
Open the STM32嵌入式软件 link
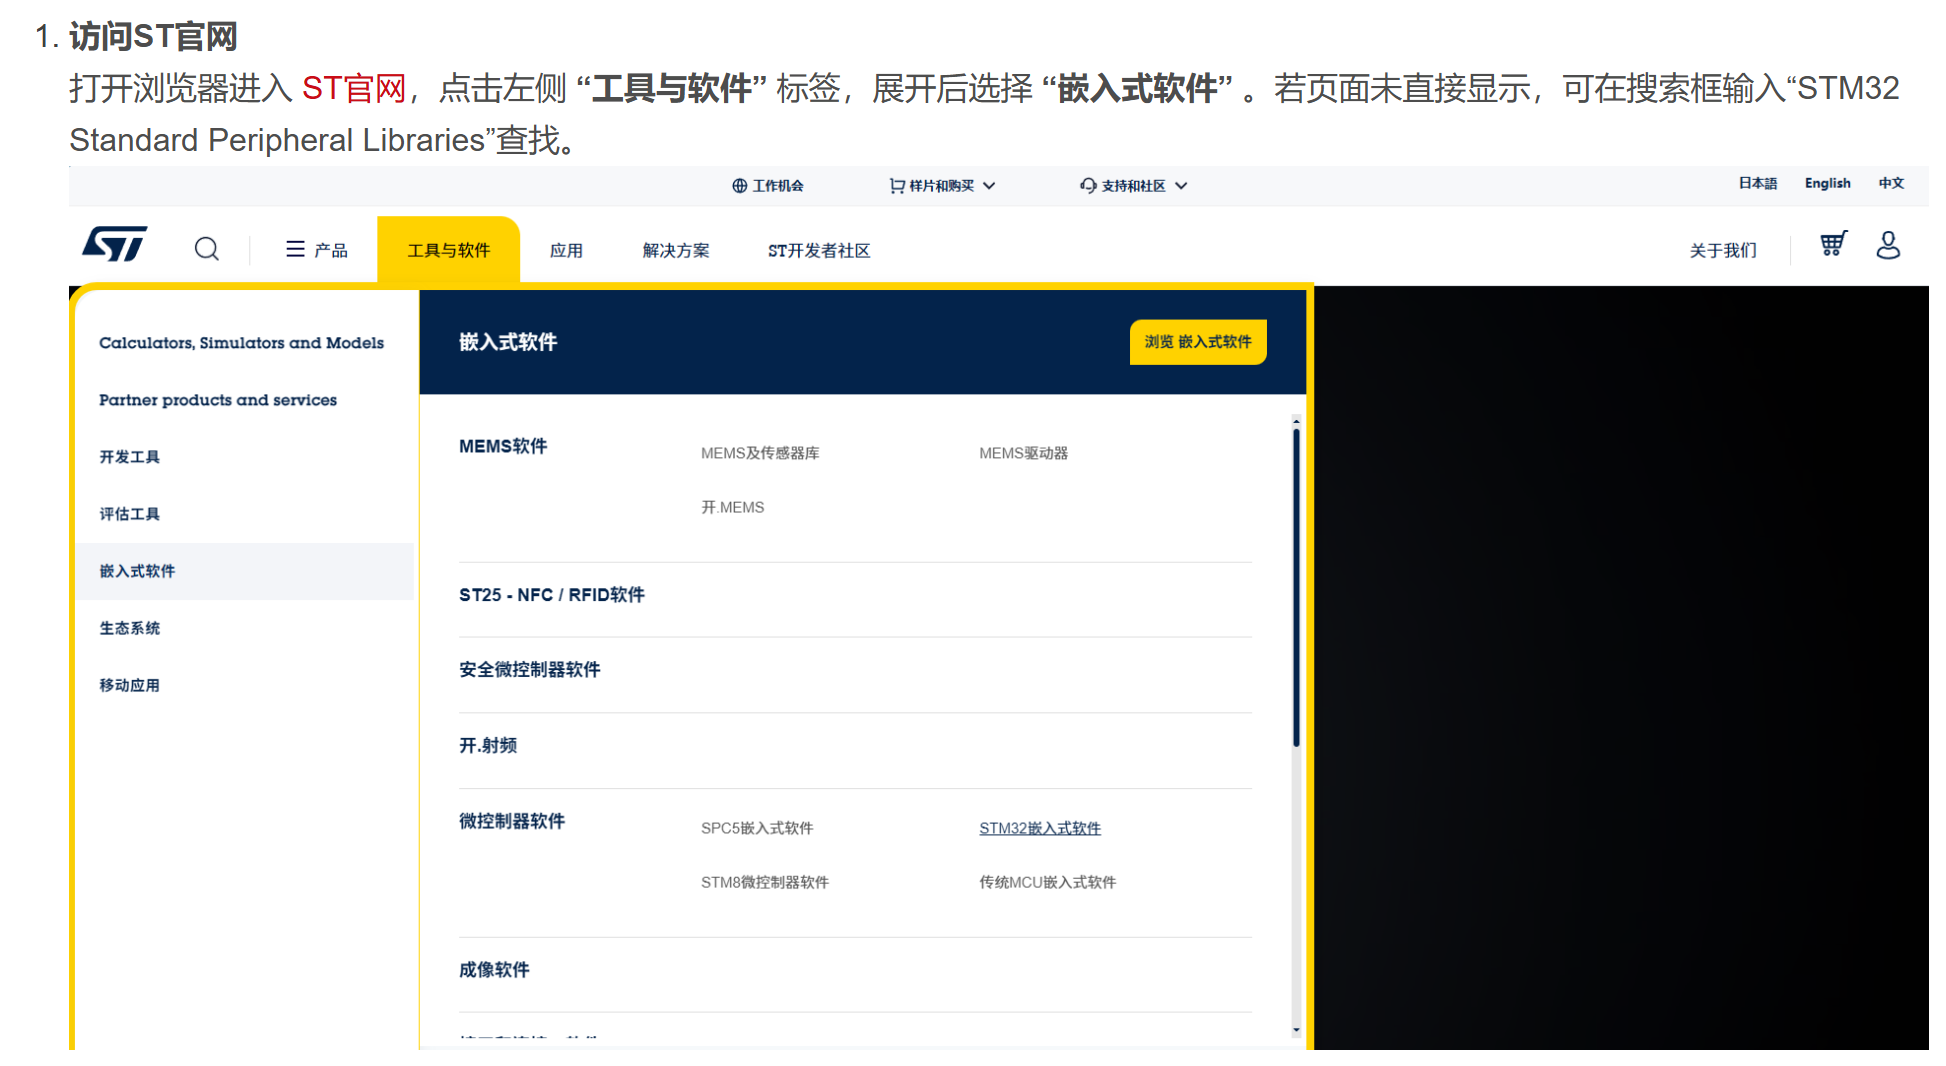click(x=1040, y=828)
